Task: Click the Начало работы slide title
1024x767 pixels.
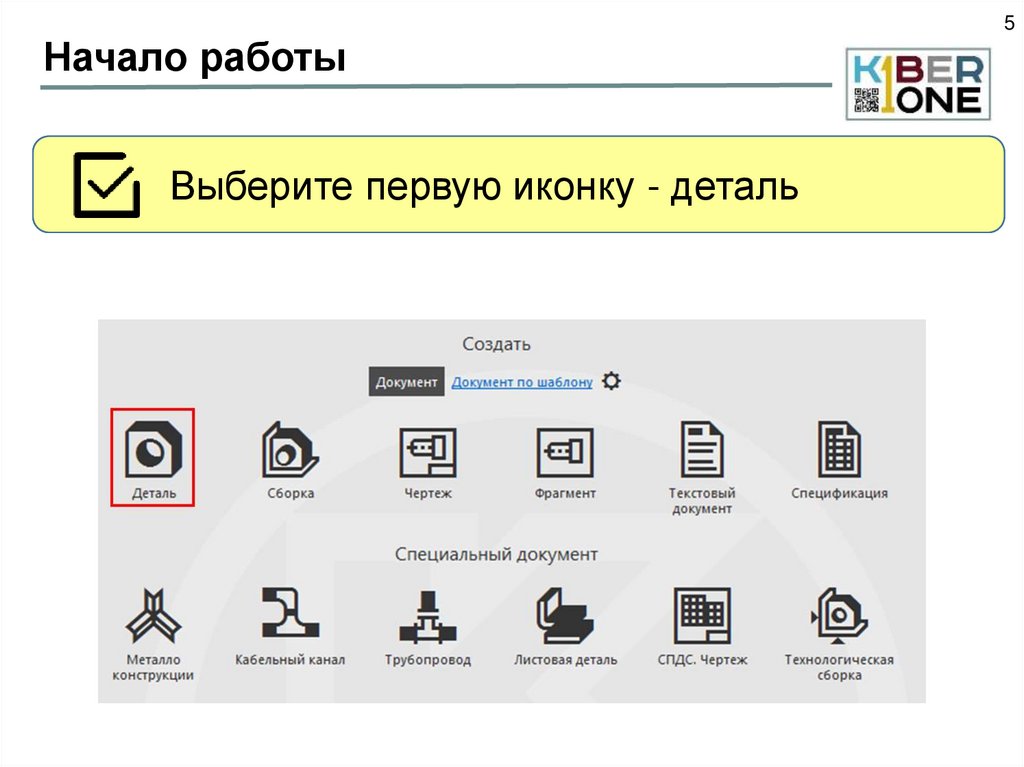Action: click(195, 57)
